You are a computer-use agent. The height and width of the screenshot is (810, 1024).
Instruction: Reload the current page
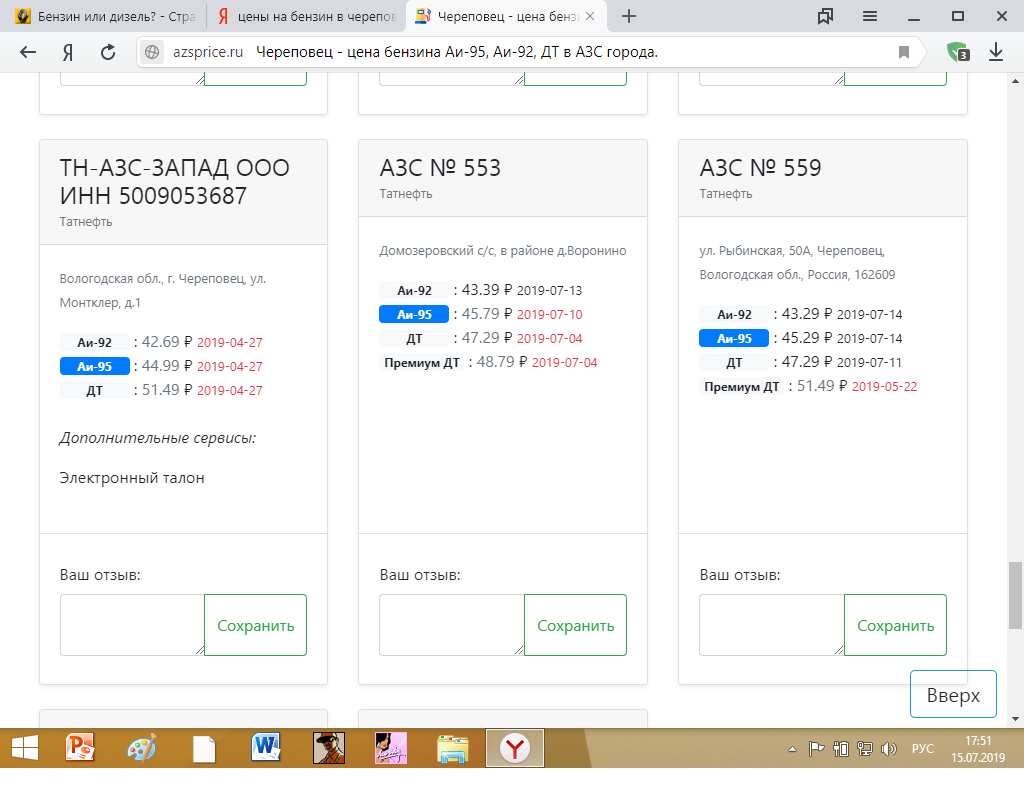point(108,52)
